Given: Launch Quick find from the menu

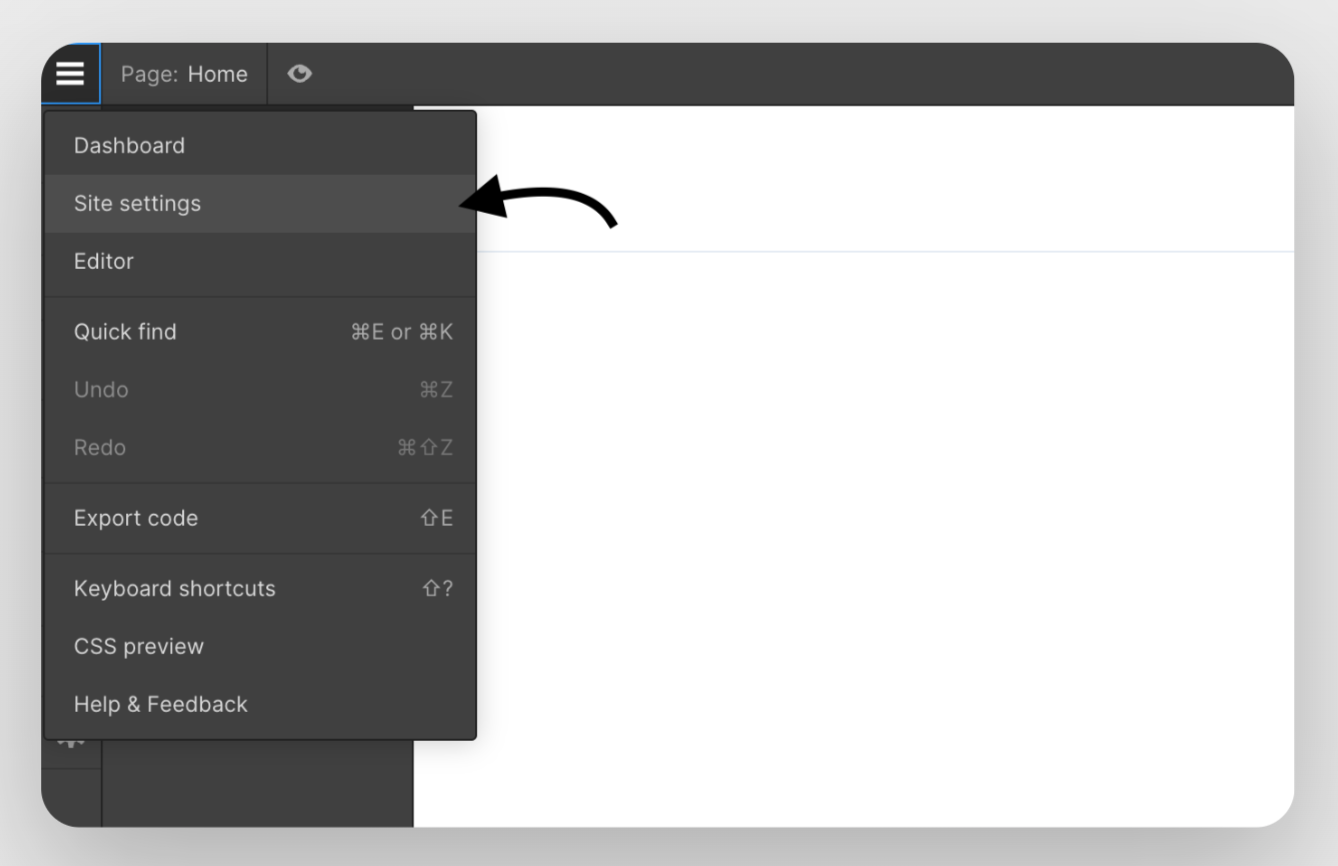Looking at the screenshot, I should (x=260, y=332).
